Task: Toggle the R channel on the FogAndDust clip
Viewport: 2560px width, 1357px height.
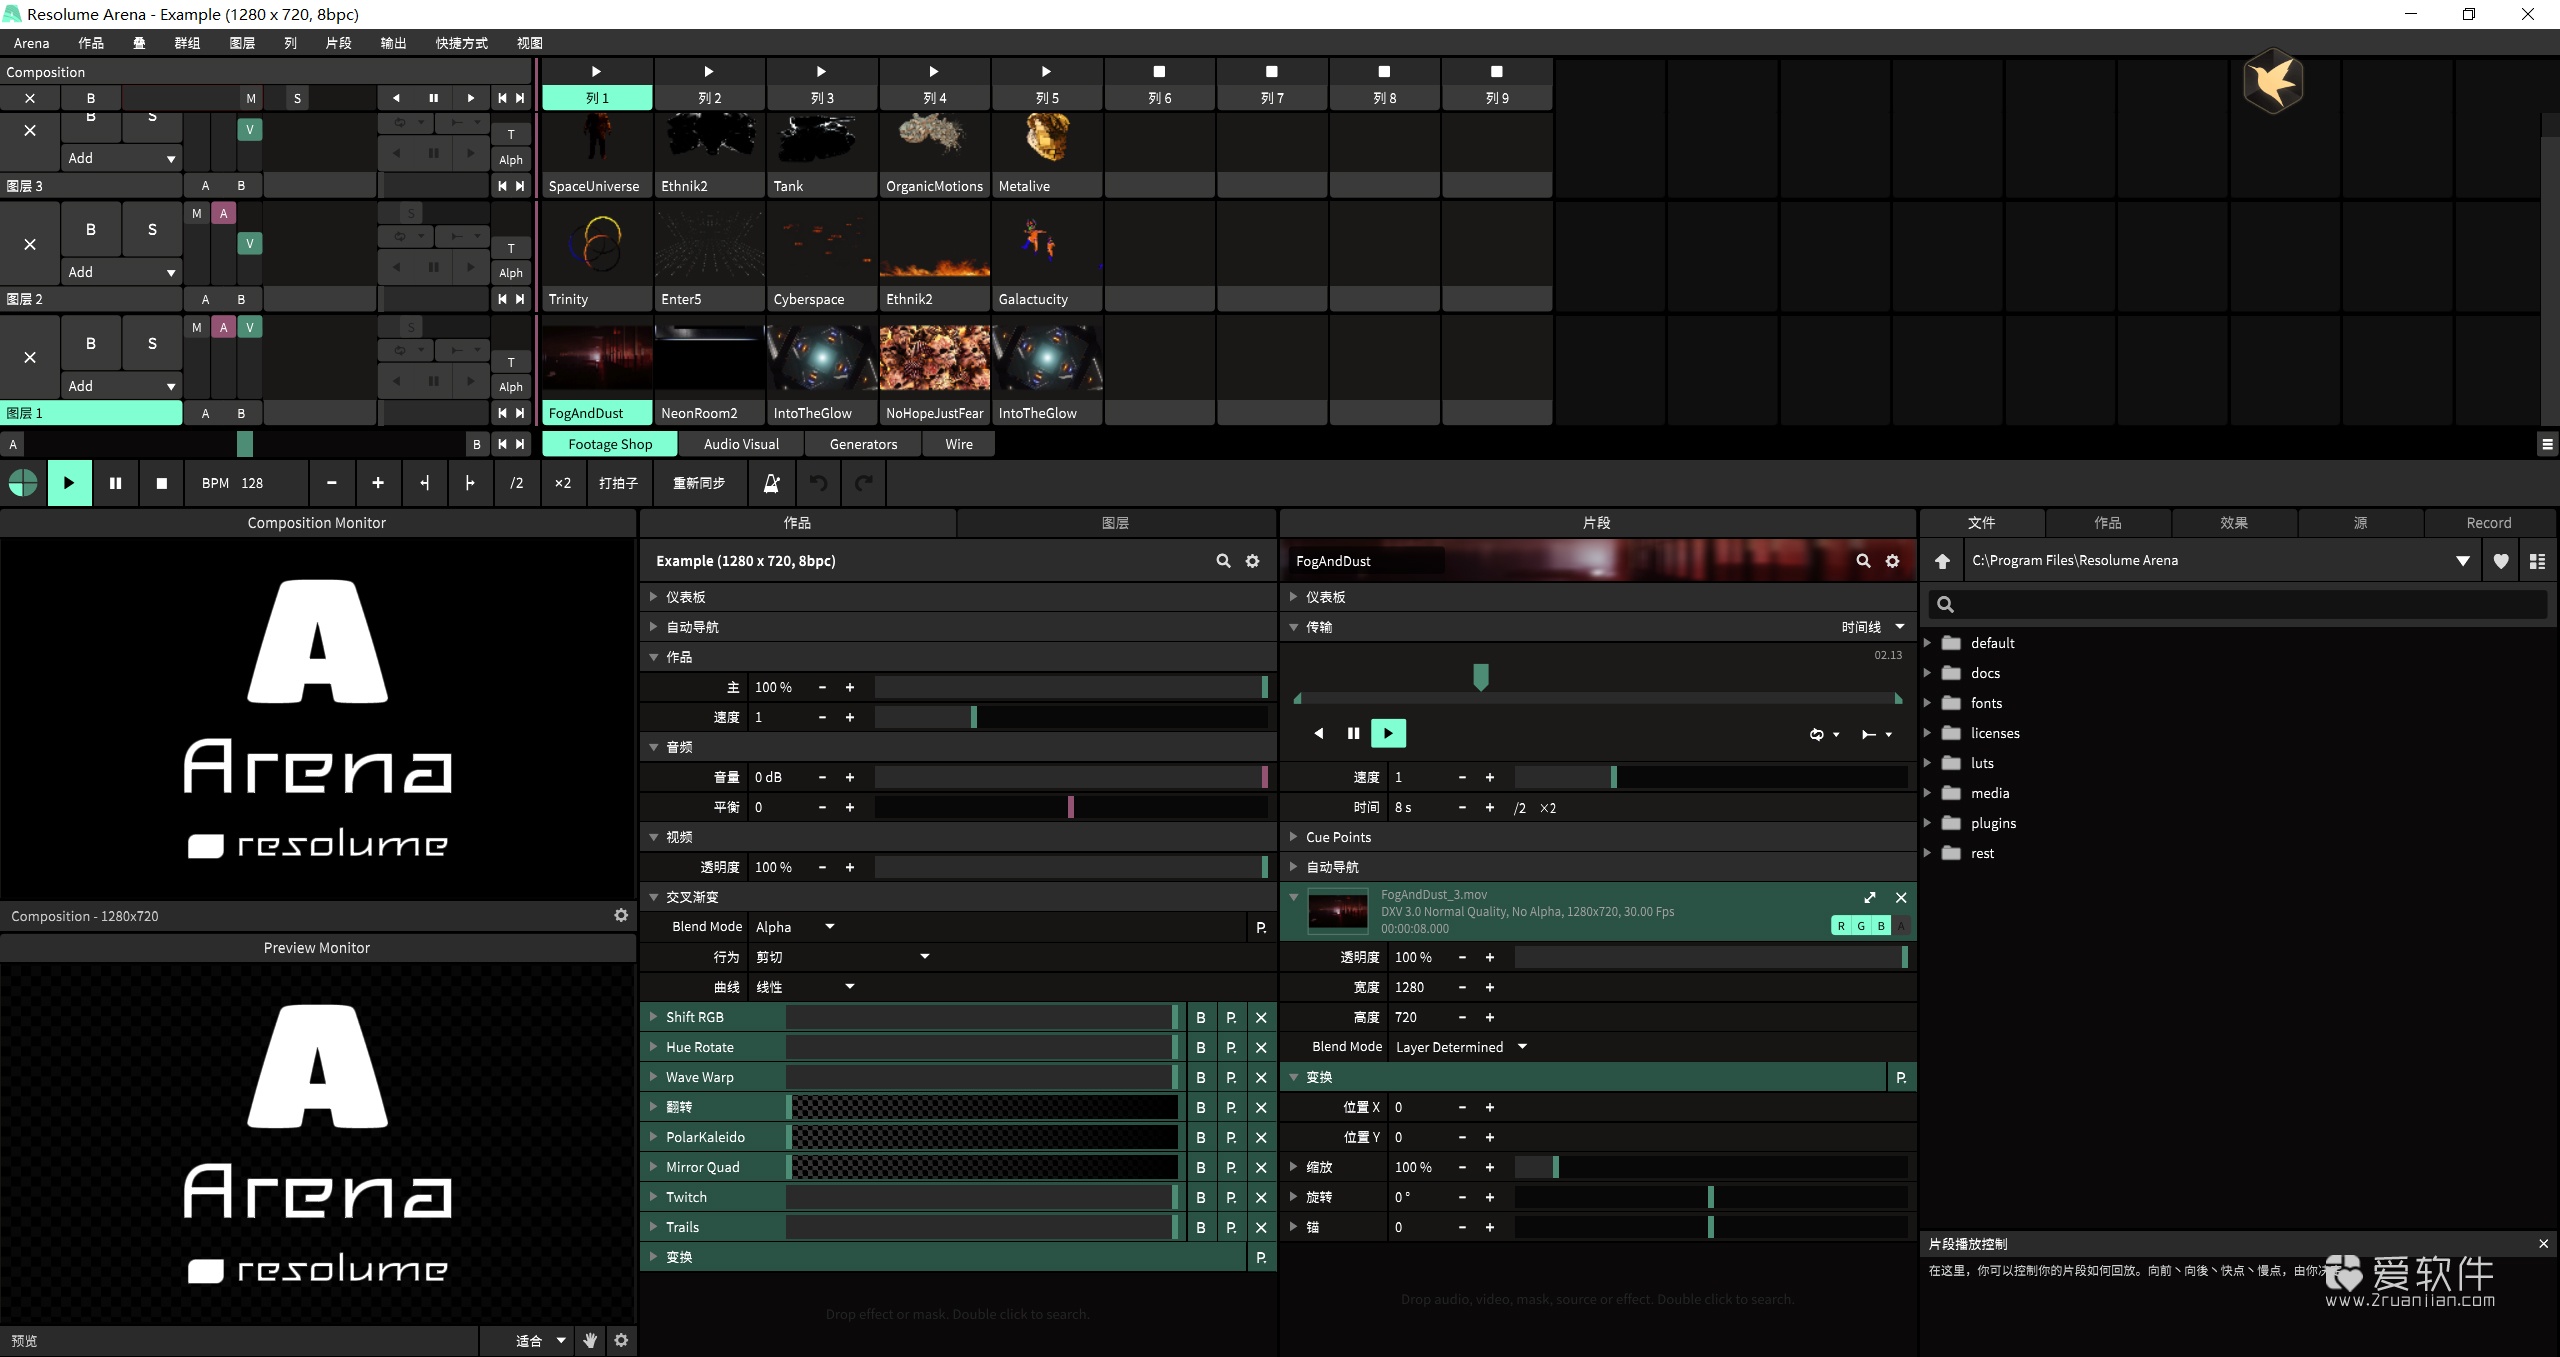Action: [x=1839, y=925]
